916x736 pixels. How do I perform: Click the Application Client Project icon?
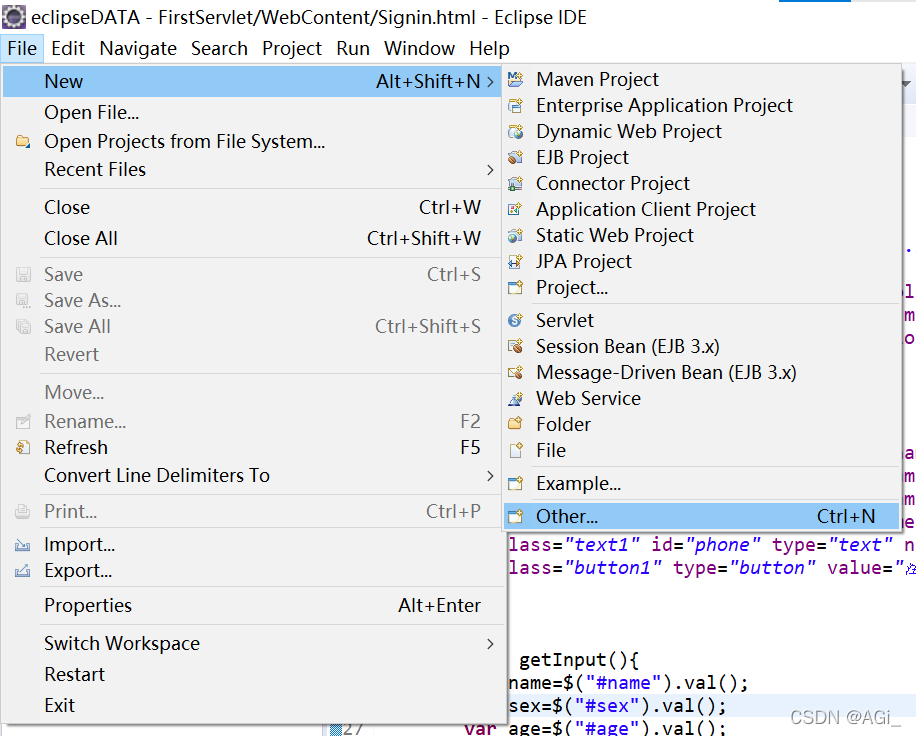pyautogui.click(x=515, y=209)
